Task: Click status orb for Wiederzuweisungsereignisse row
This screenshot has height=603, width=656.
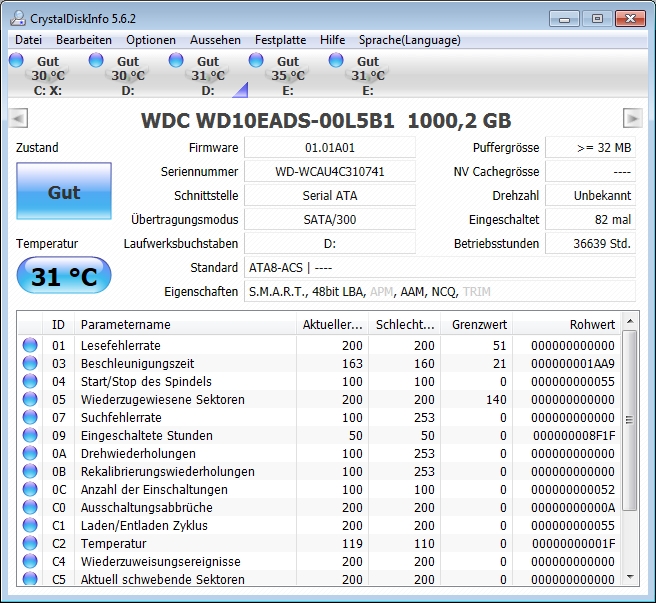Action: tap(30, 561)
